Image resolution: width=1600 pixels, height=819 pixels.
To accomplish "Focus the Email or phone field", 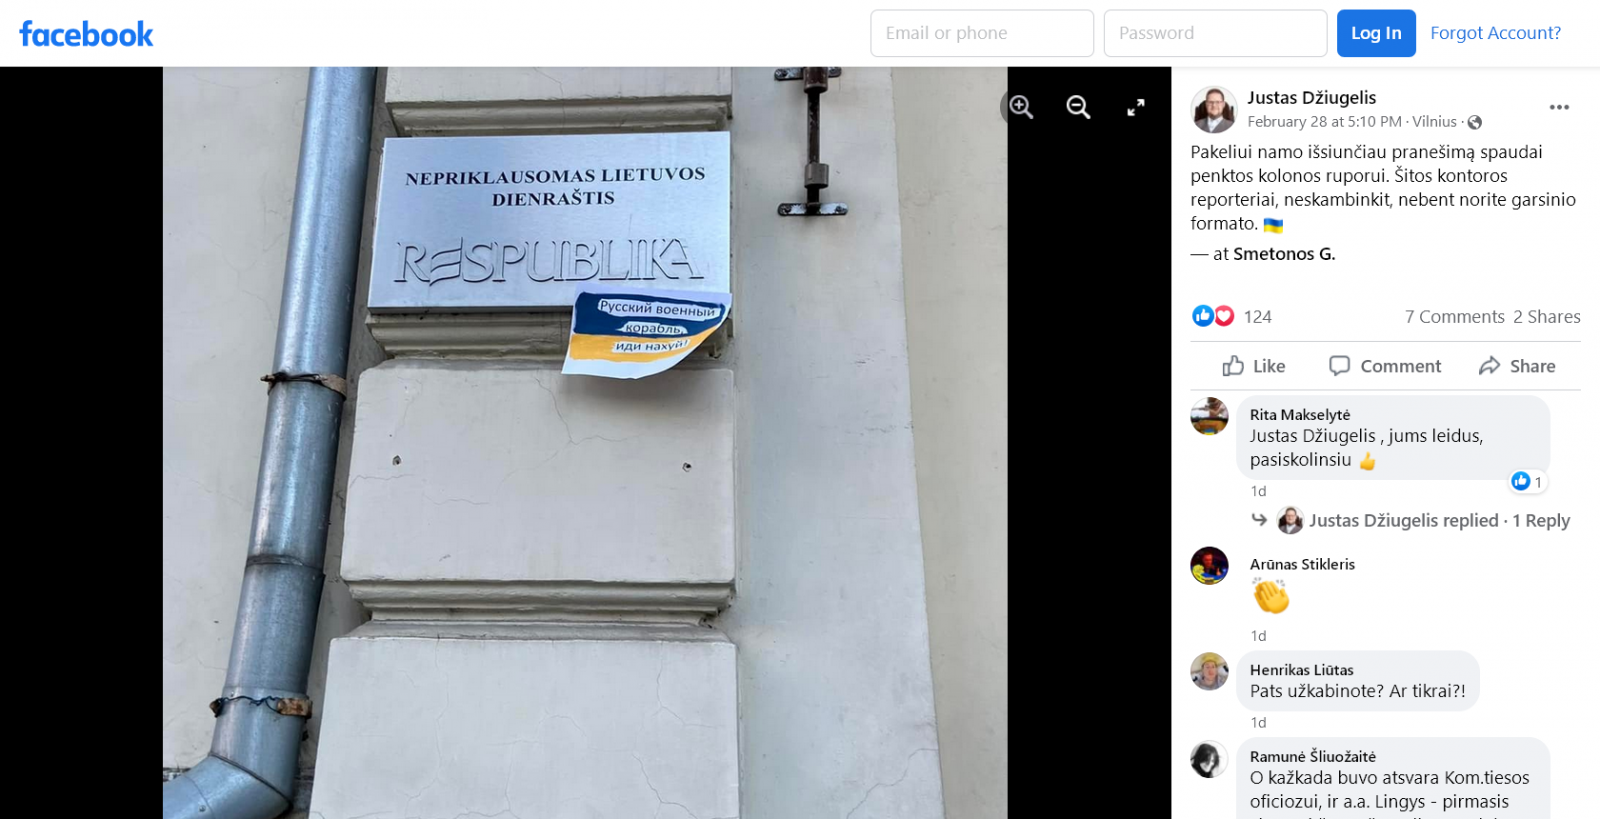I will click(x=982, y=33).
